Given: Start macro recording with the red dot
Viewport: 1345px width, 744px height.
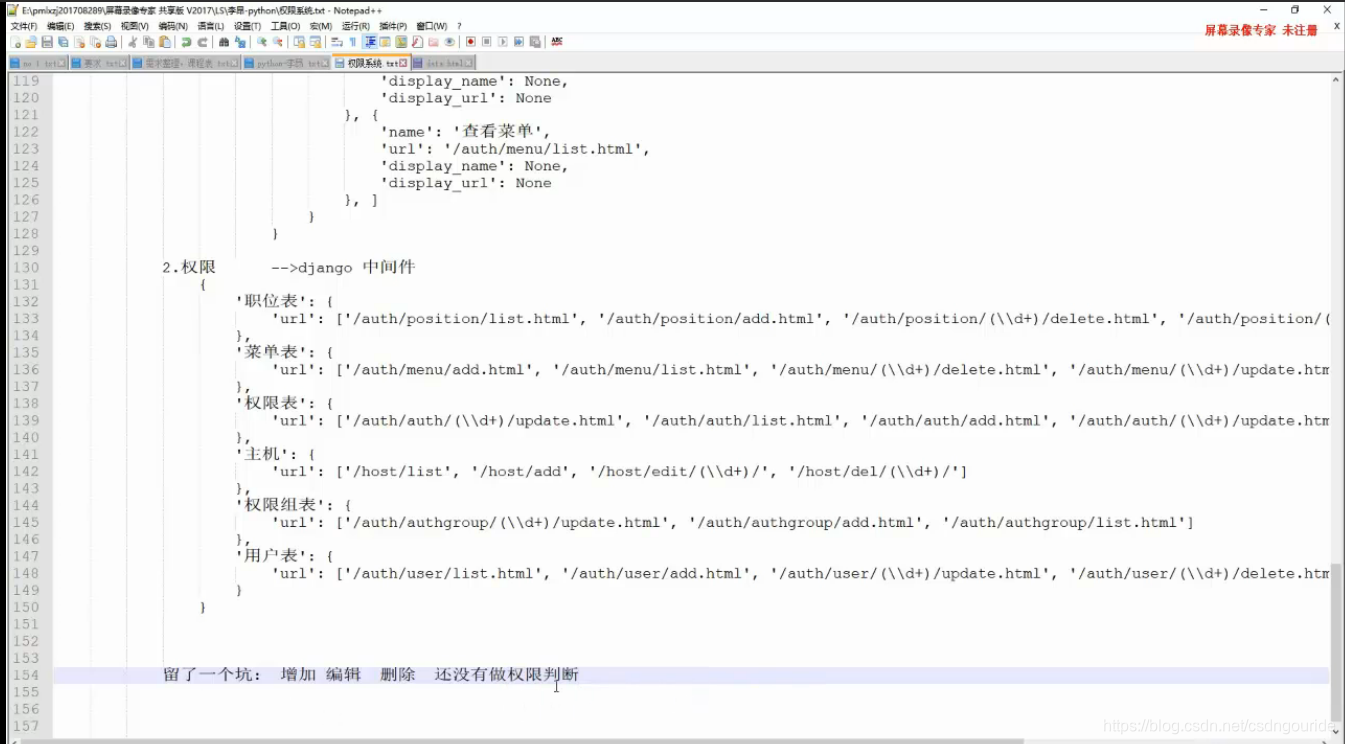Looking at the screenshot, I should pos(470,42).
